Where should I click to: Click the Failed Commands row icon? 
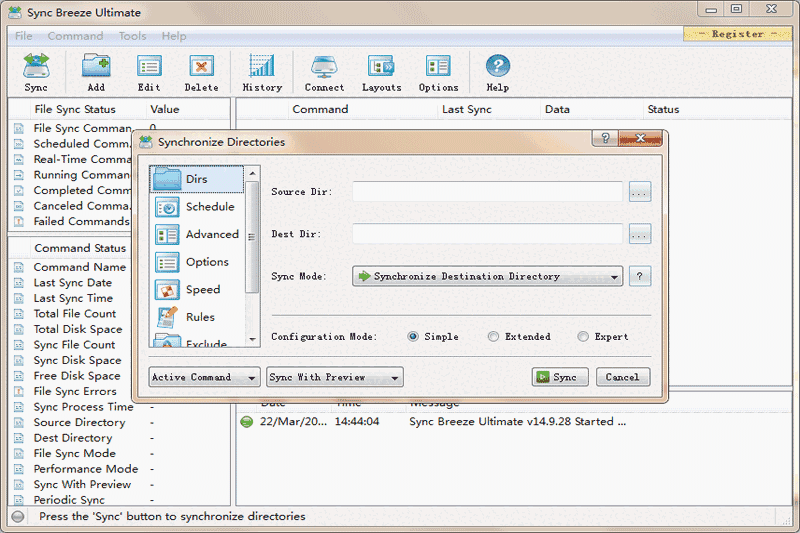(19, 221)
